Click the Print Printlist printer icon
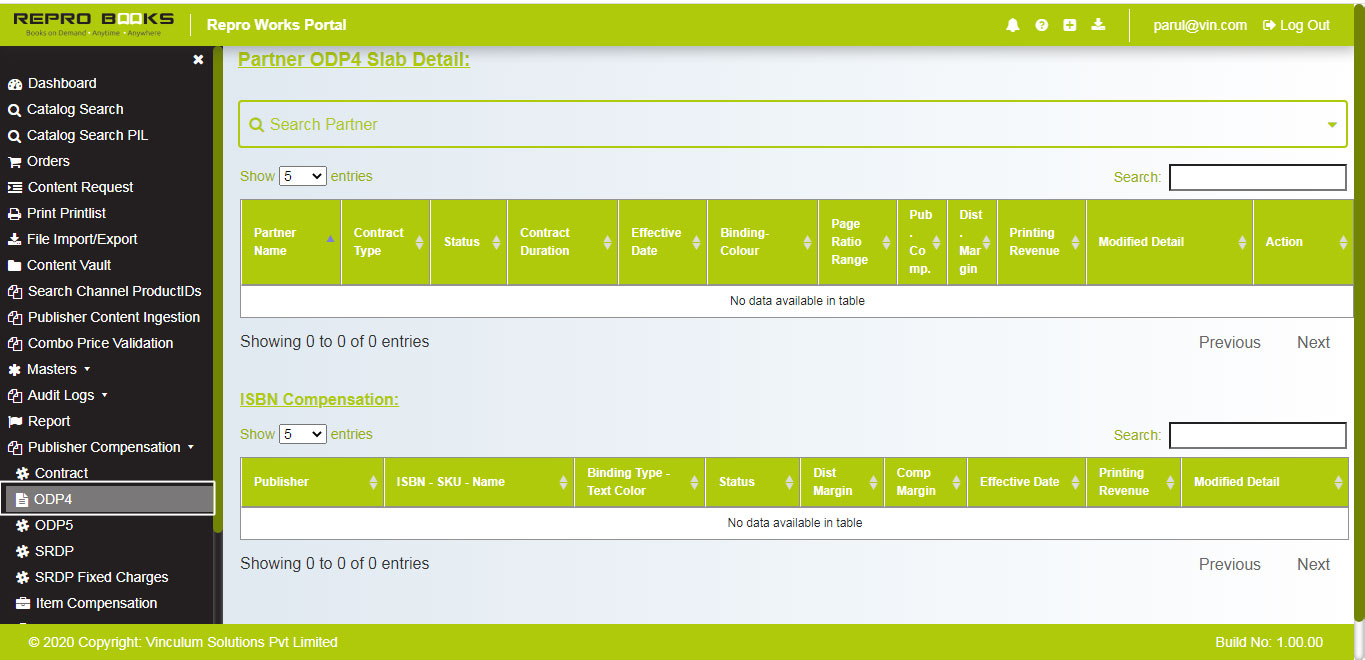This screenshot has width=1365, height=660. (x=15, y=214)
